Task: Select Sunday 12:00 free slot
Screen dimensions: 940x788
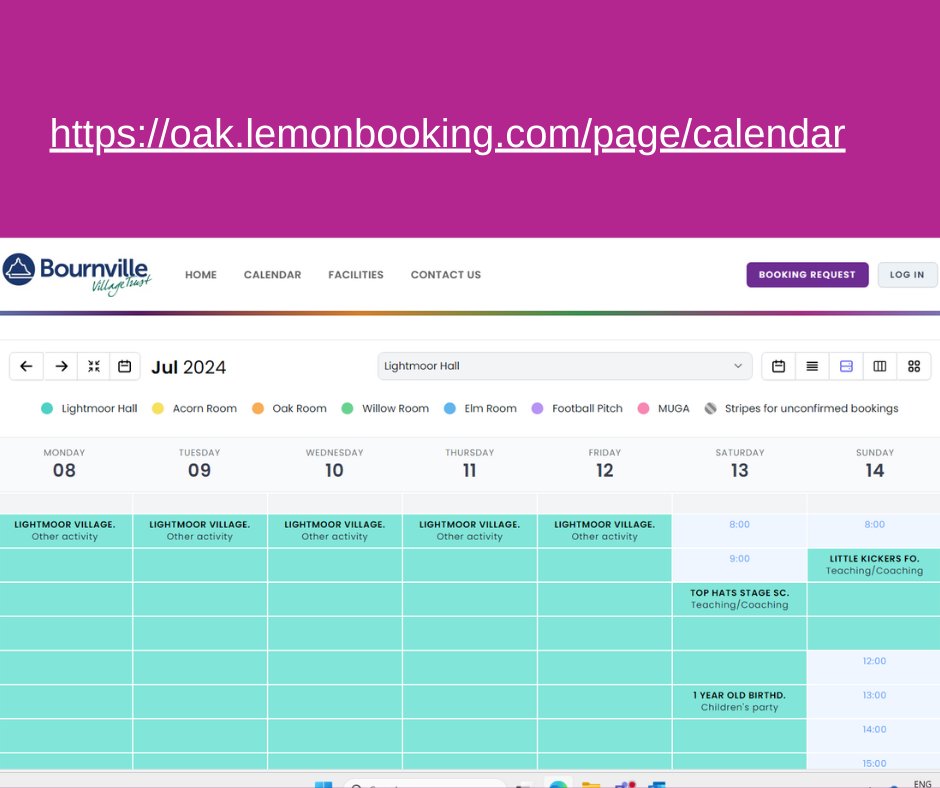Action: [875, 667]
